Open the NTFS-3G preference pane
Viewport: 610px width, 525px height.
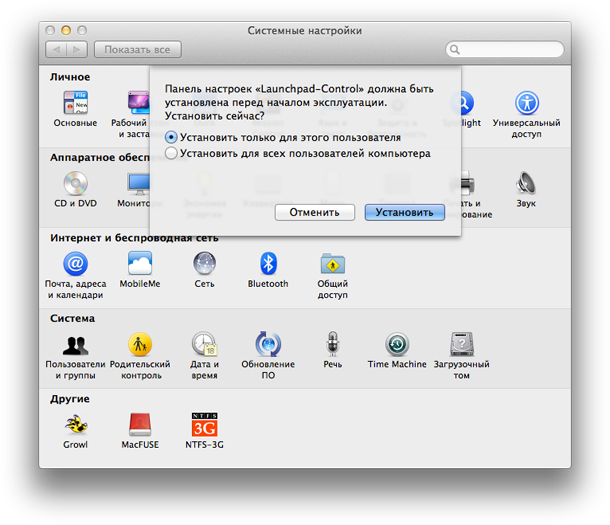(204, 424)
